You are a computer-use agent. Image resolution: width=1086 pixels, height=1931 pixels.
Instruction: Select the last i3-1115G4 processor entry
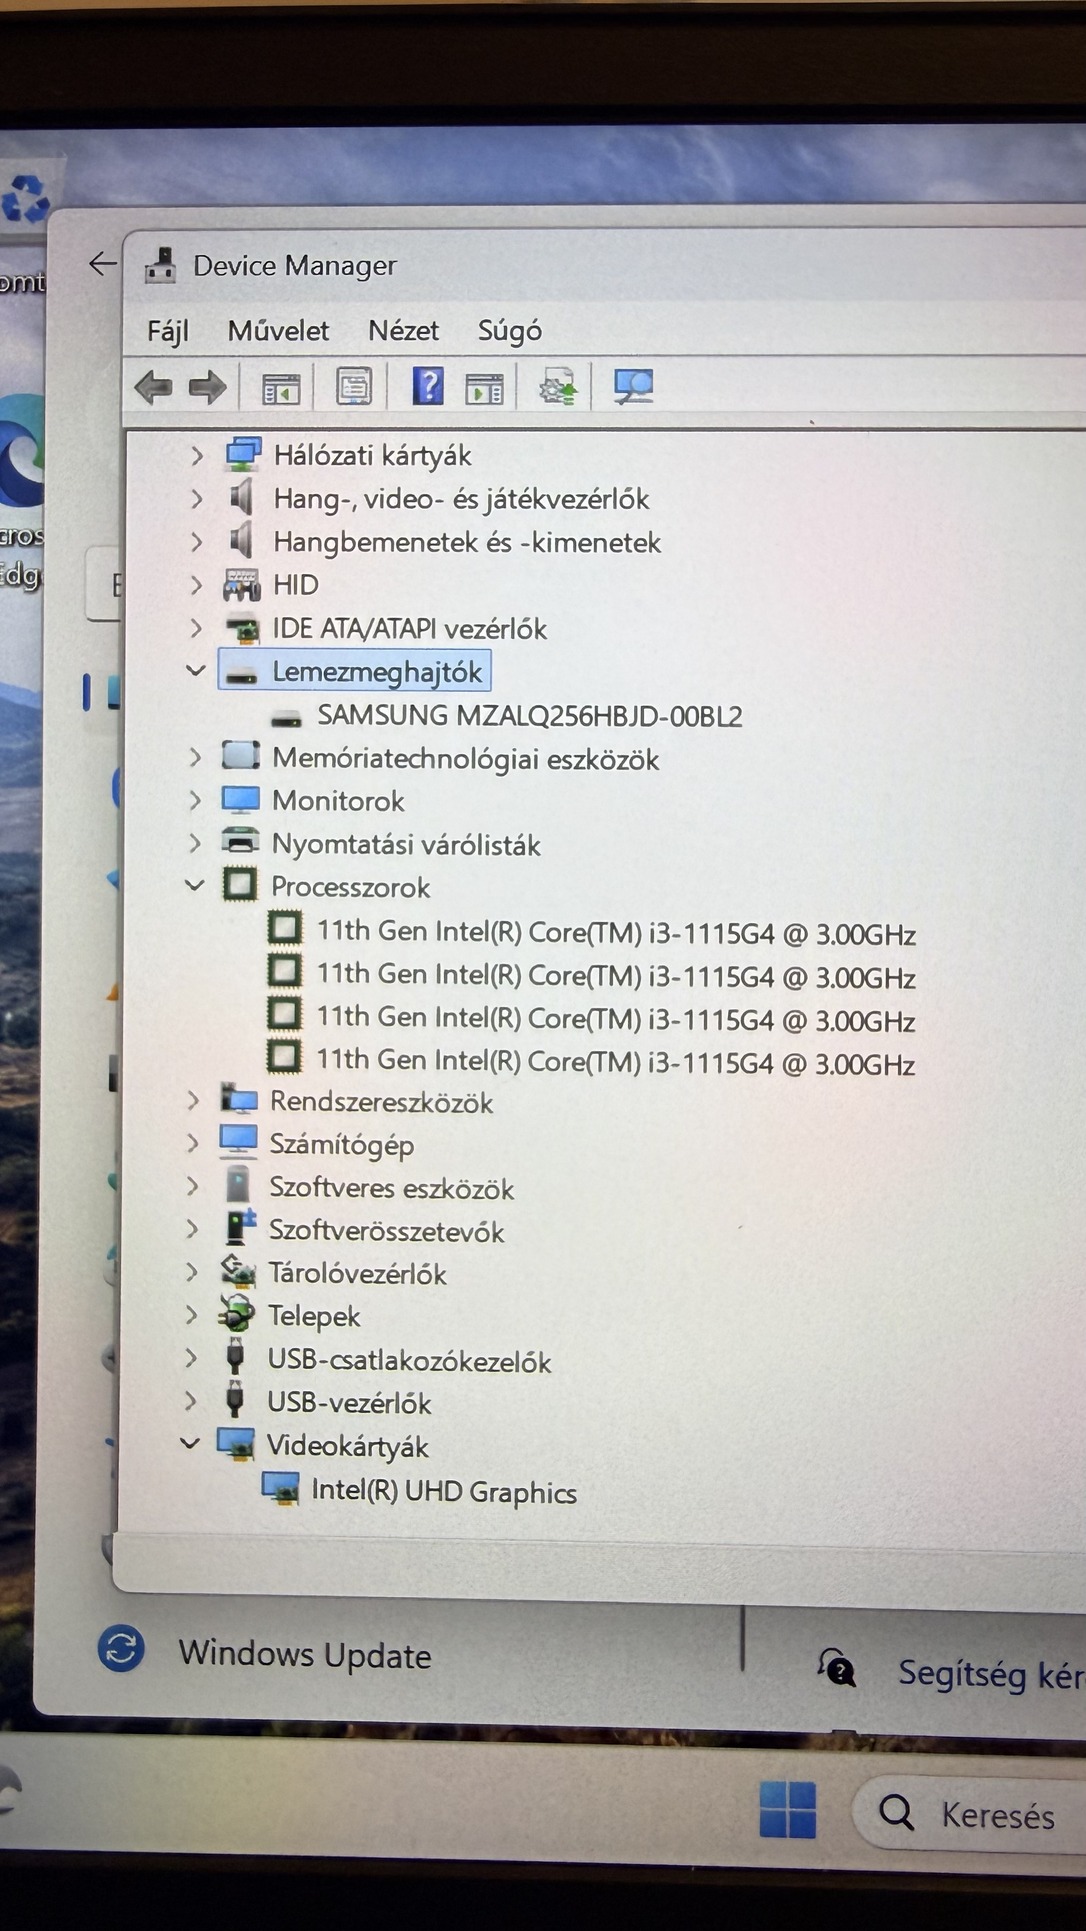pyautogui.click(x=616, y=1062)
